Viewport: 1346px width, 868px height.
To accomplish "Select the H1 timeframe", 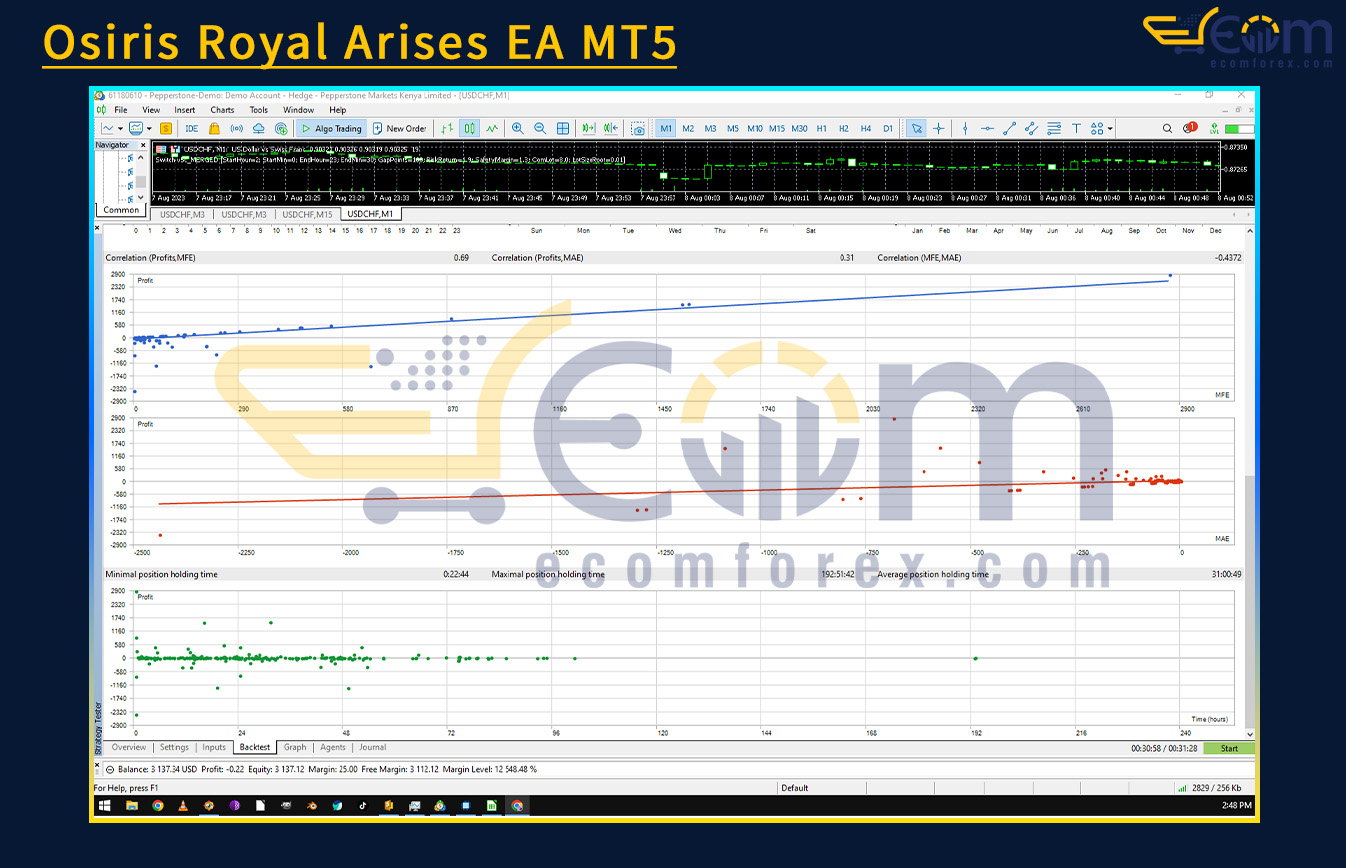I will pyautogui.click(x=822, y=128).
